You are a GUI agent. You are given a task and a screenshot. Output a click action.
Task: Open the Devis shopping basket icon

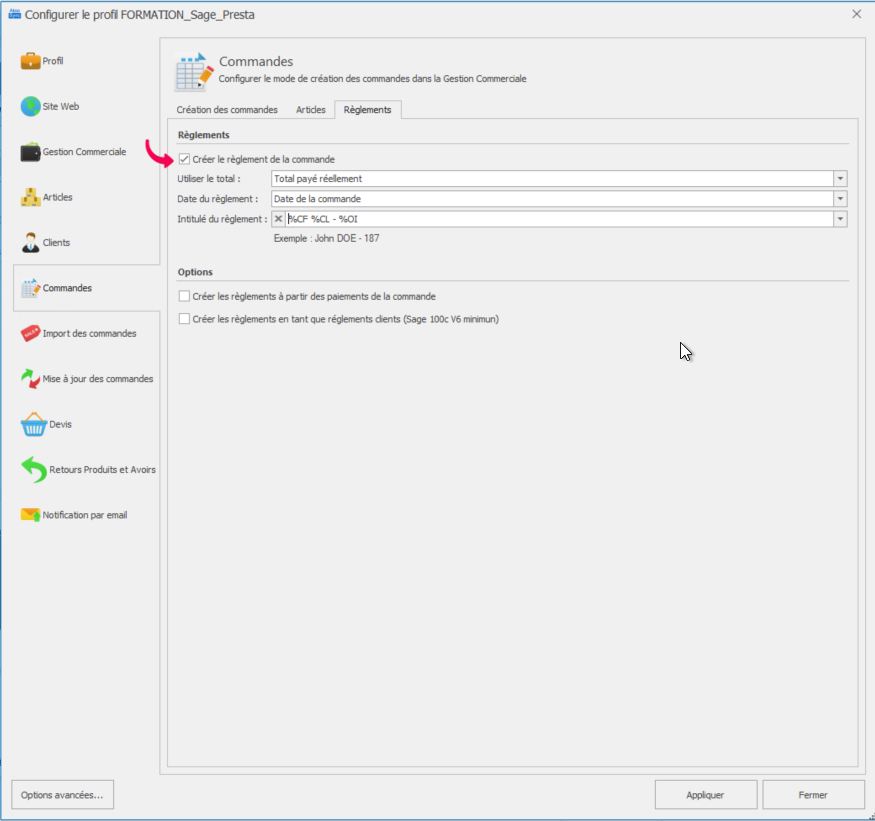pos(33,425)
